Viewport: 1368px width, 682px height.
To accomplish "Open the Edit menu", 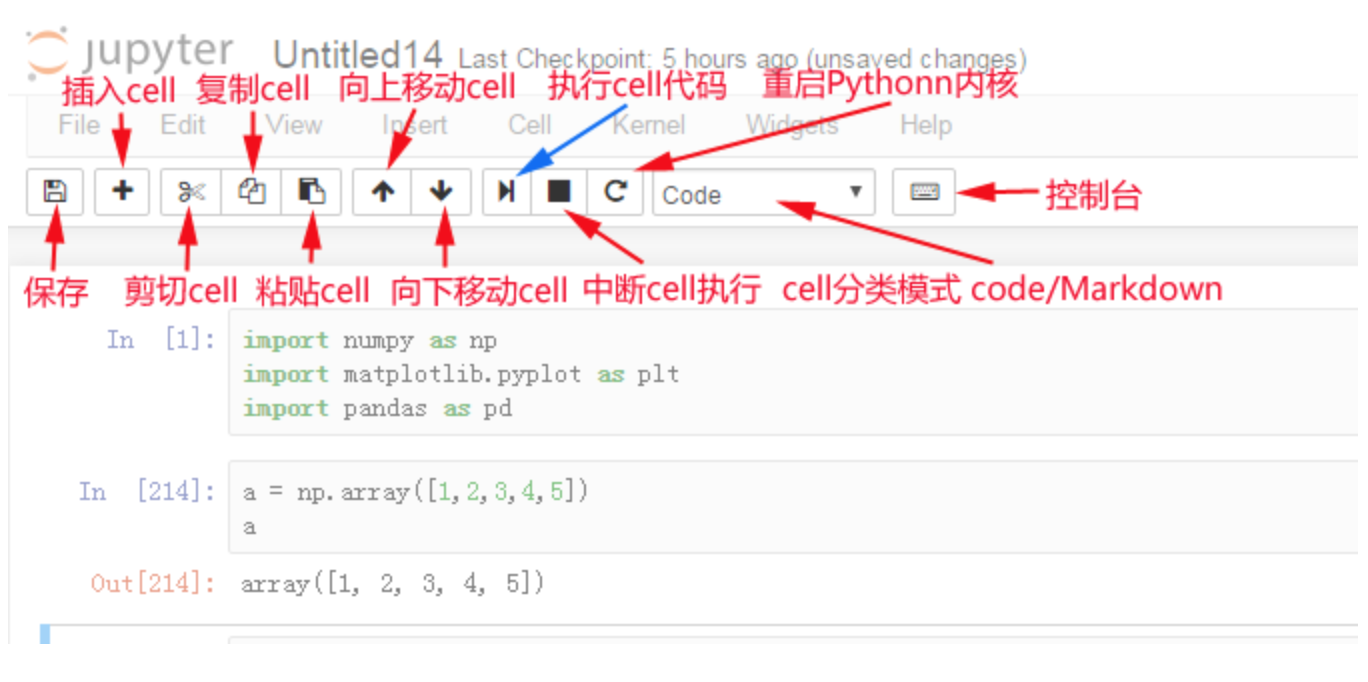I will pos(183,125).
